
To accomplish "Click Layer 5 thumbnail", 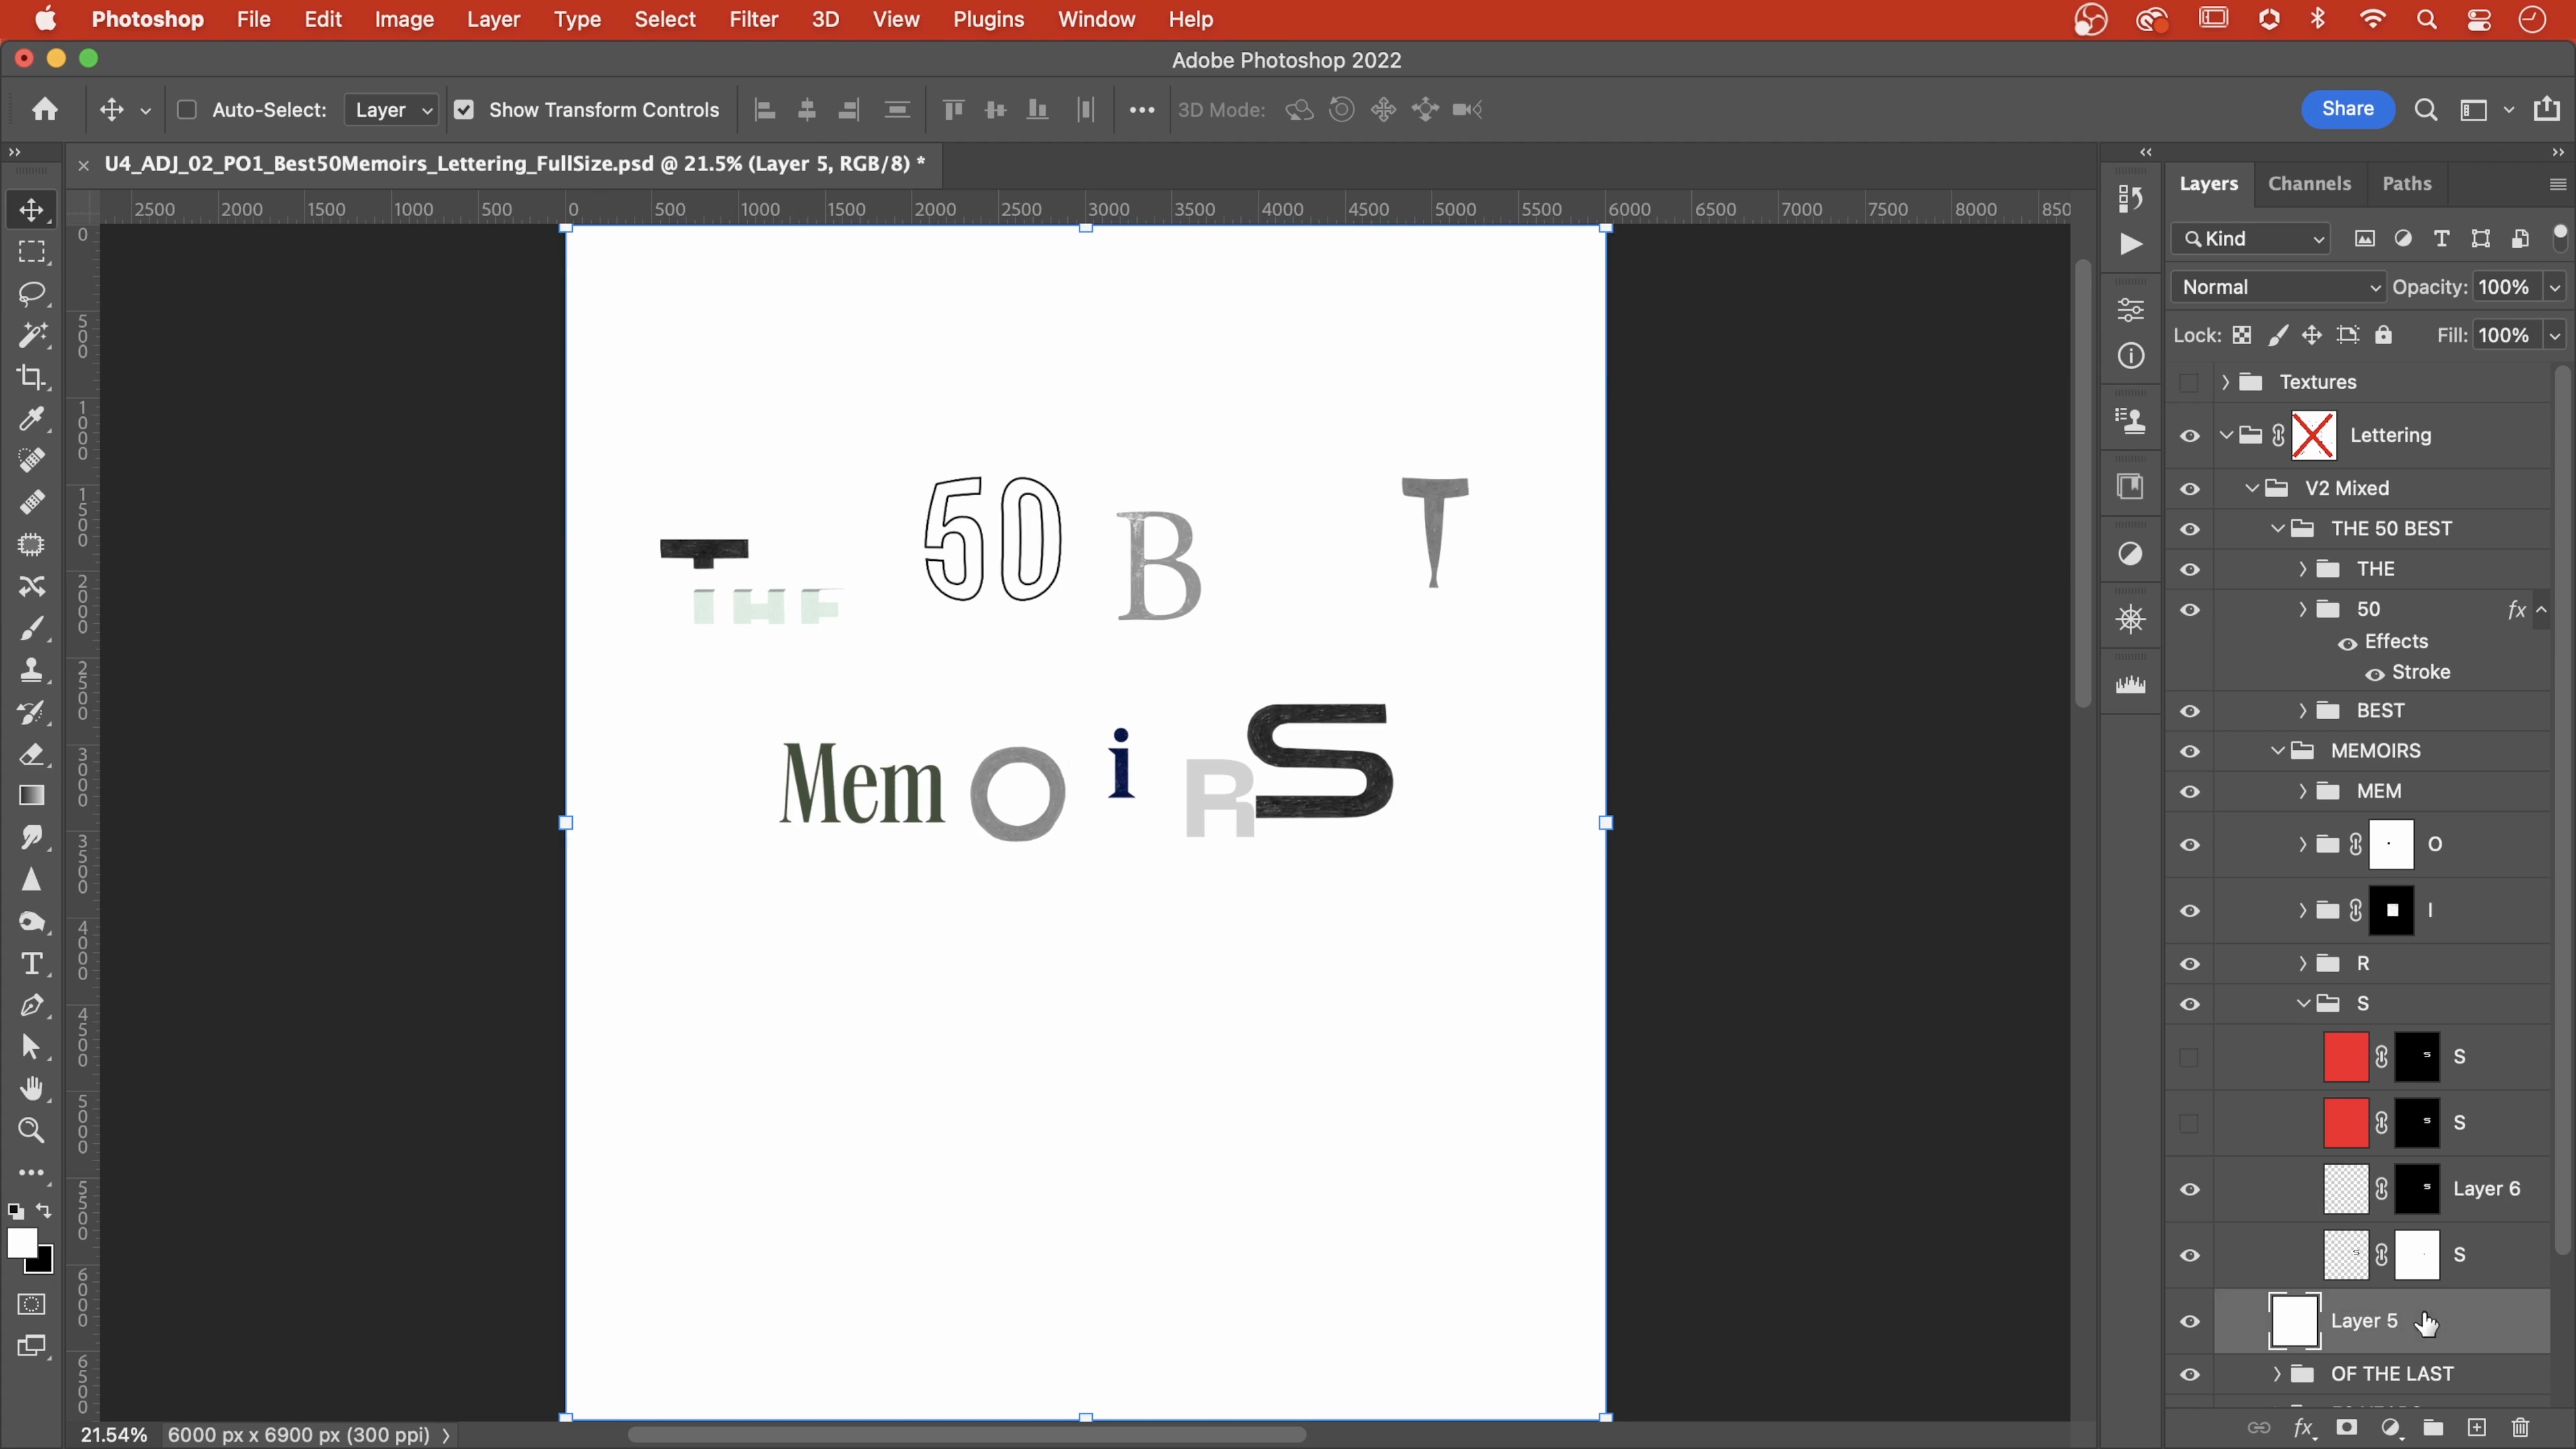I will point(2293,1321).
